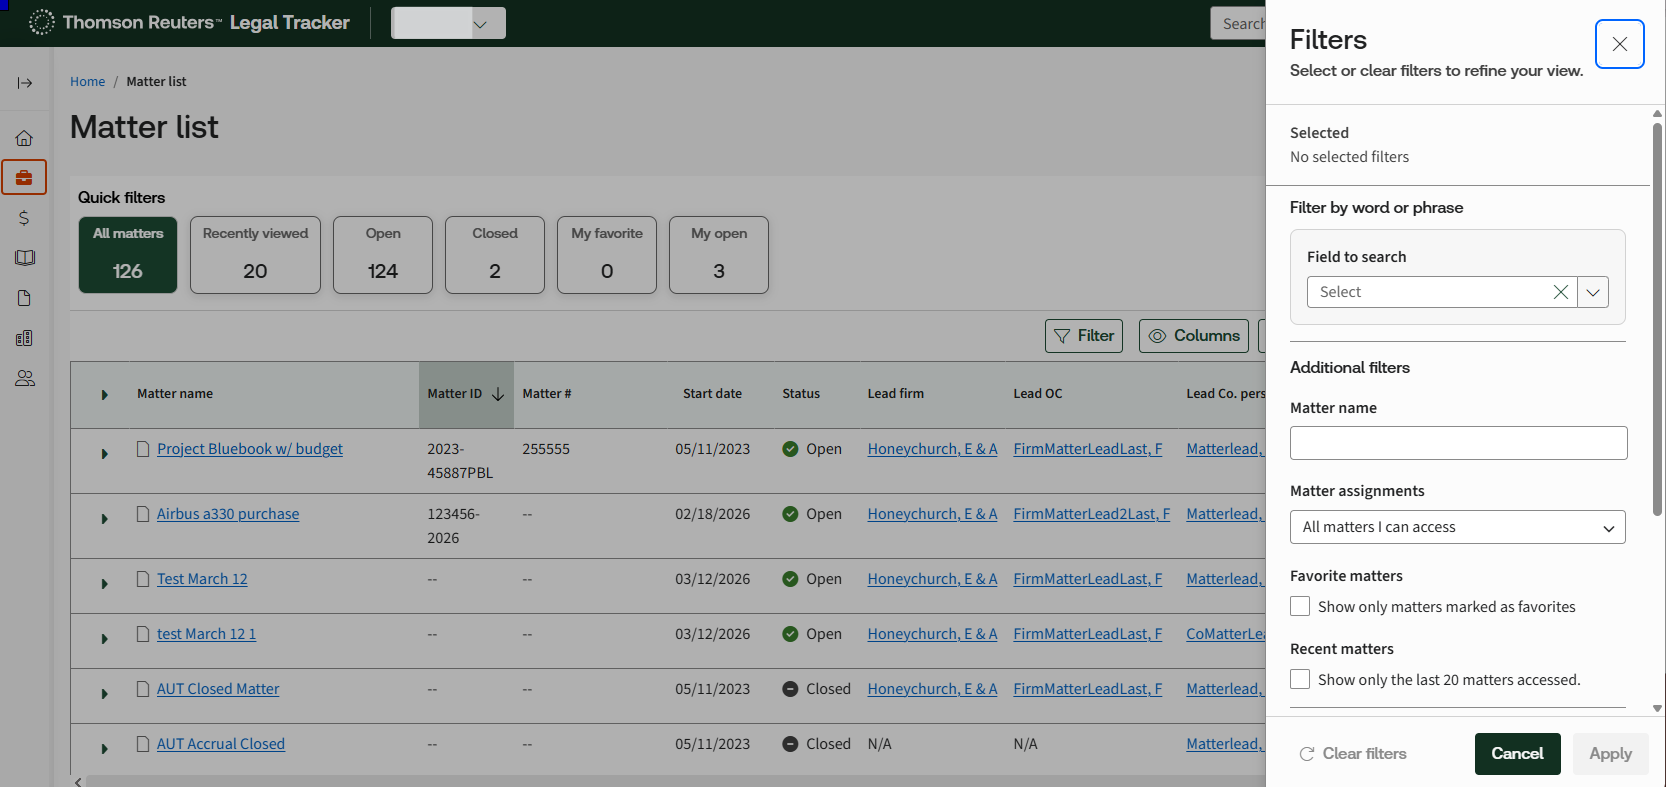Open CoMatterLead link in test March 12 1 row
Viewport: 1666px width, 787px height.
coord(1226,634)
